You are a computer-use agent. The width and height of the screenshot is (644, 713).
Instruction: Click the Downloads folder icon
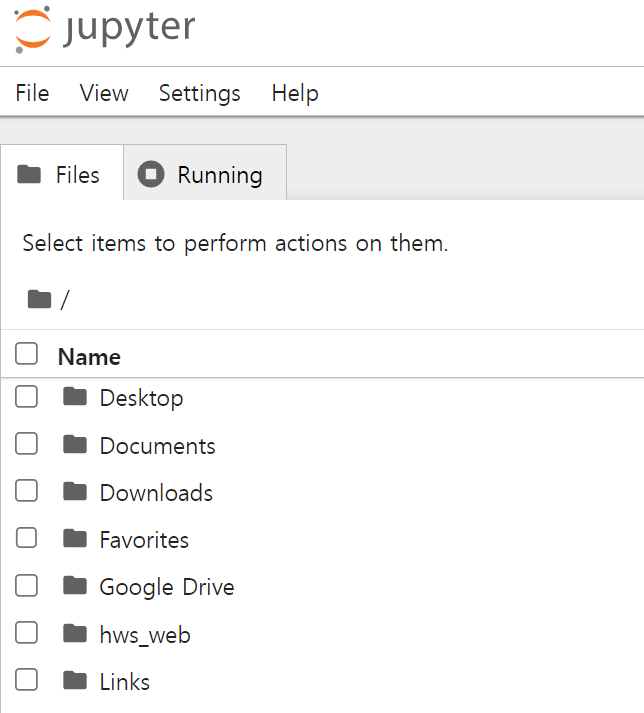click(x=75, y=492)
